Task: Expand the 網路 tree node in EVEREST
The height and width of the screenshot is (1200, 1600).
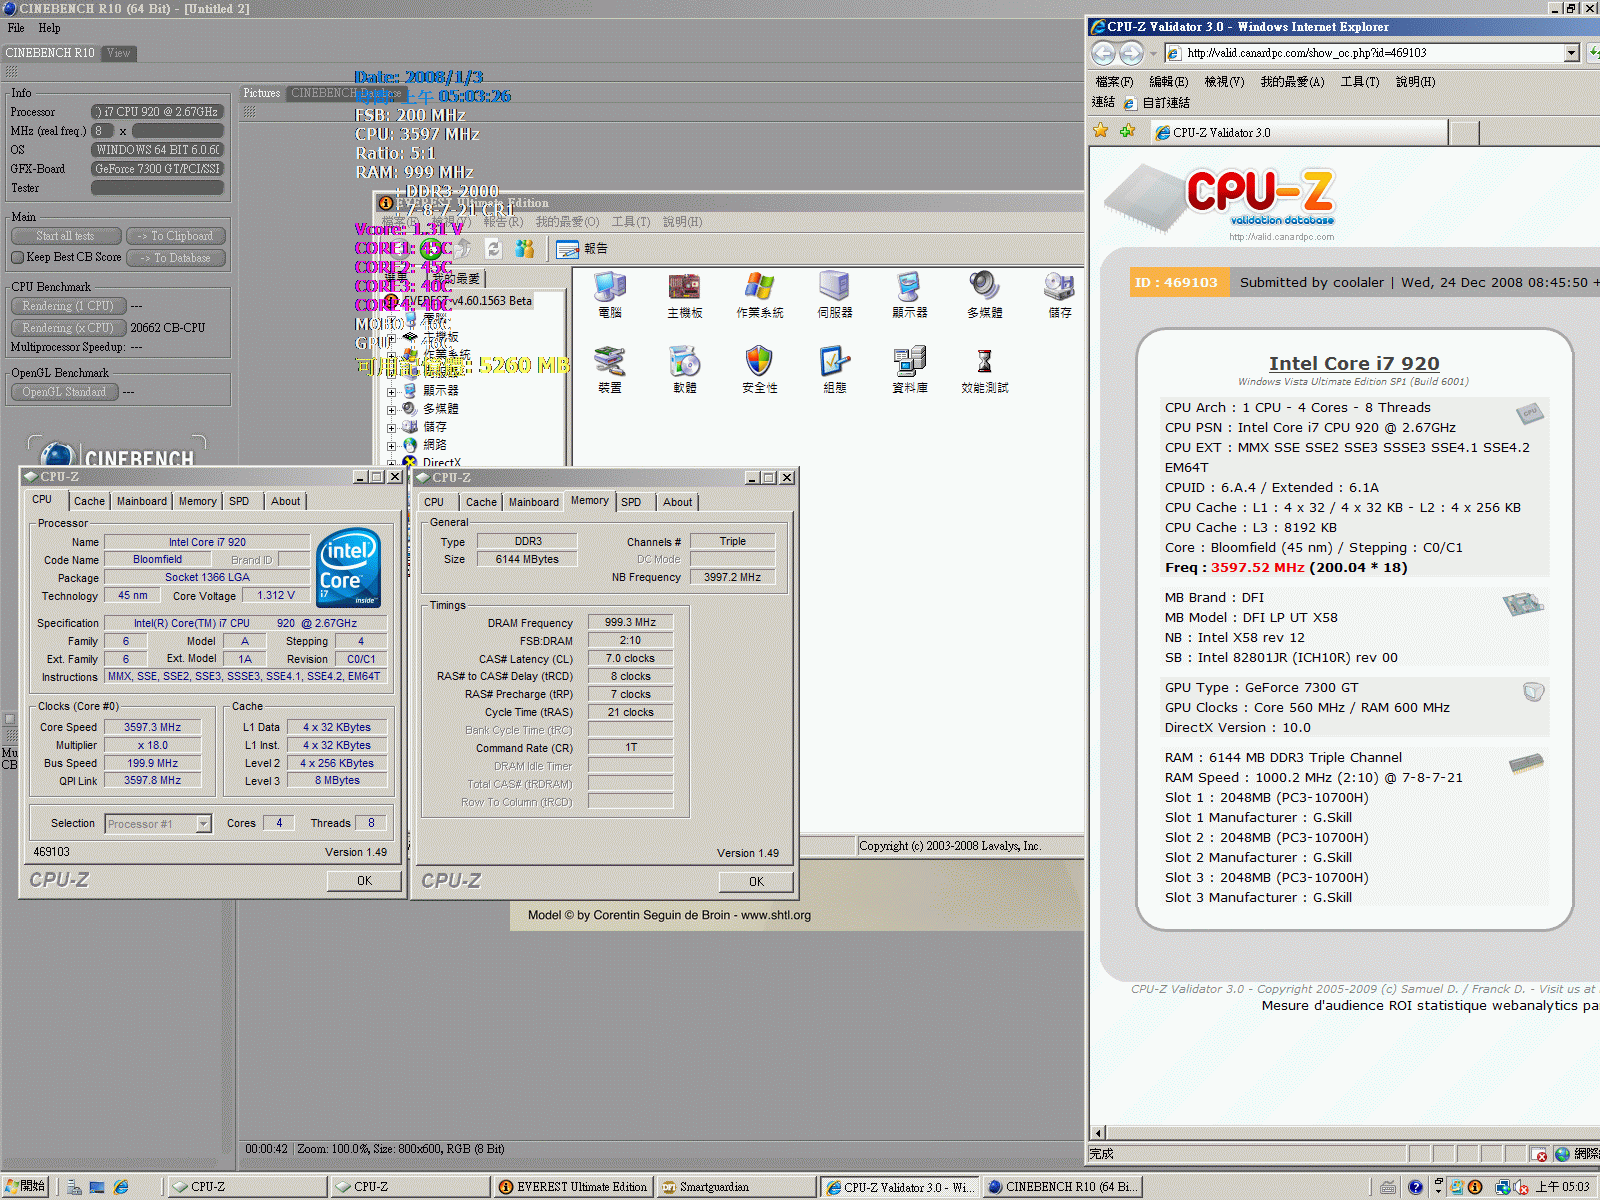Action: click(392, 445)
